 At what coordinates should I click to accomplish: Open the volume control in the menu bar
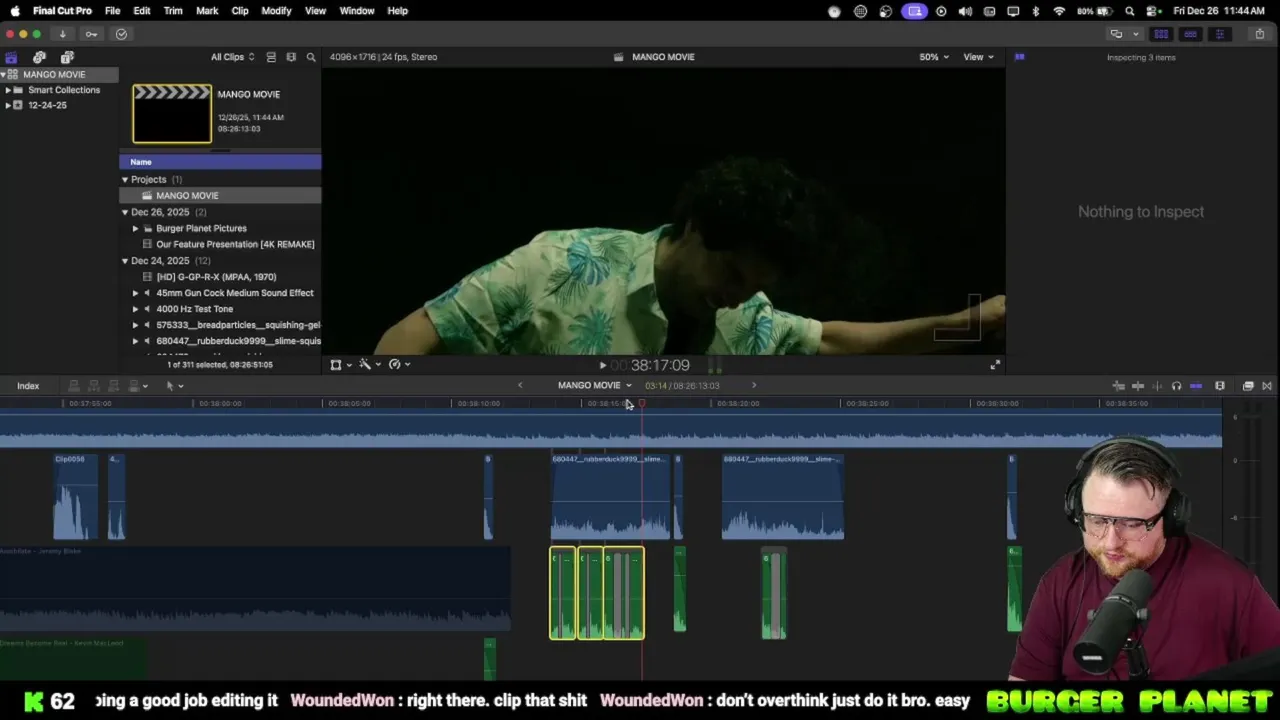coord(965,11)
